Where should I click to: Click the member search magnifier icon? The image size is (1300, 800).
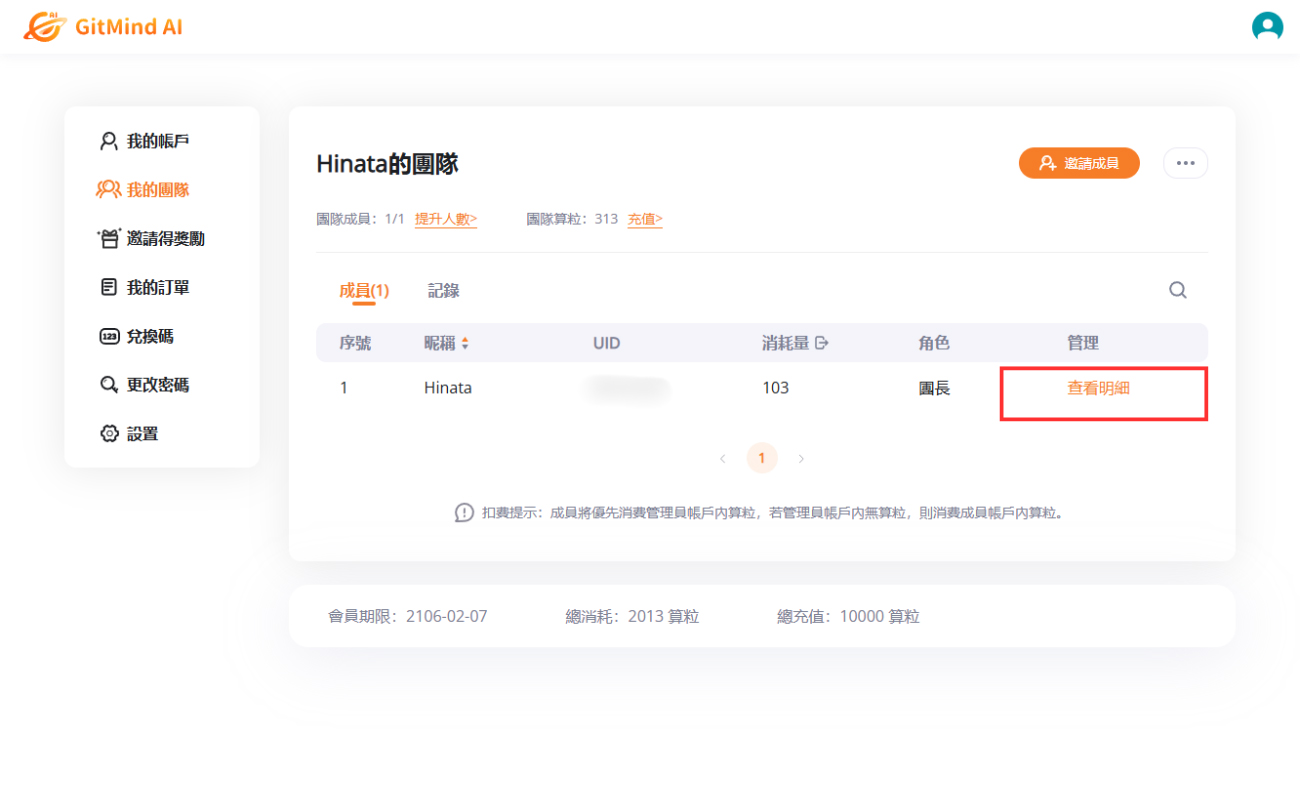(1178, 290)
